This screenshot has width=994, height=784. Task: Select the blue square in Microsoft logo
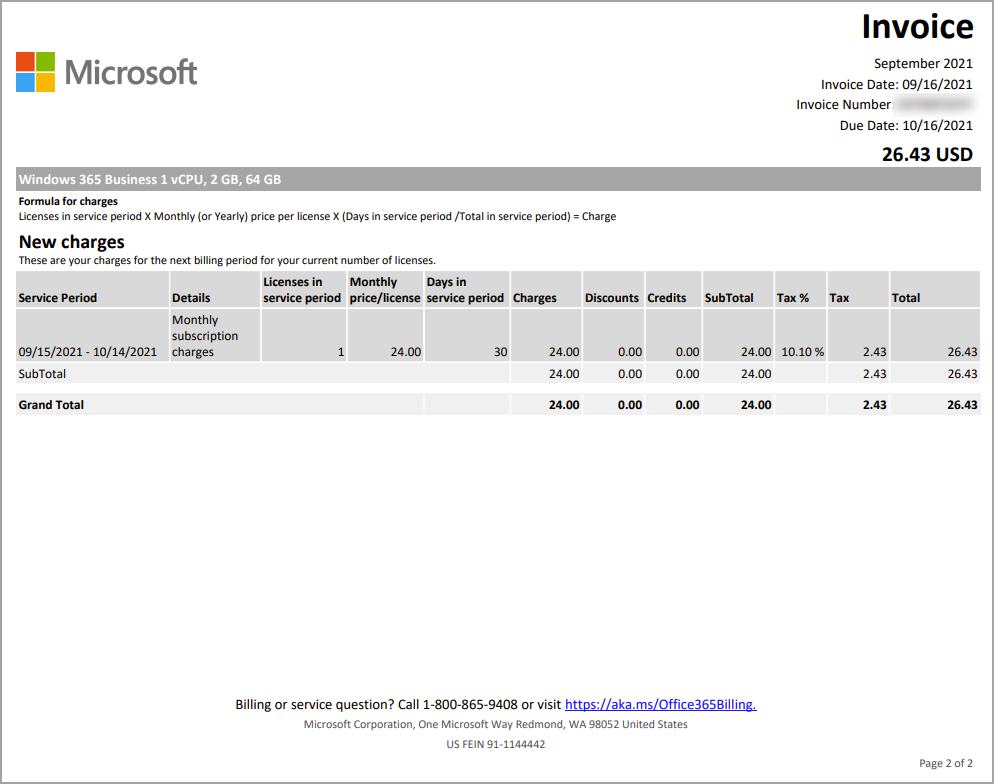tap(23, 81)
